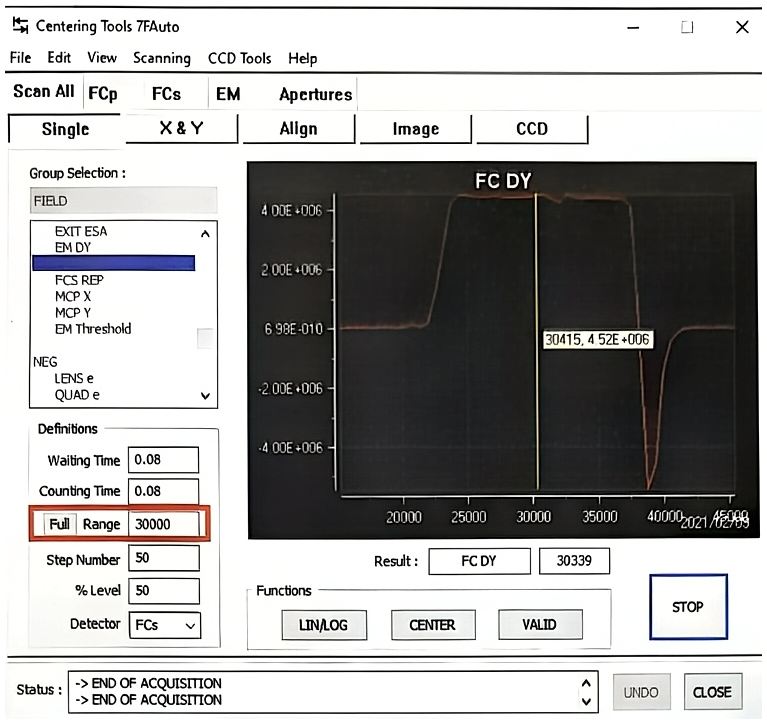
Task: Click Scan All in the toolbar
Action: [44, 91]
